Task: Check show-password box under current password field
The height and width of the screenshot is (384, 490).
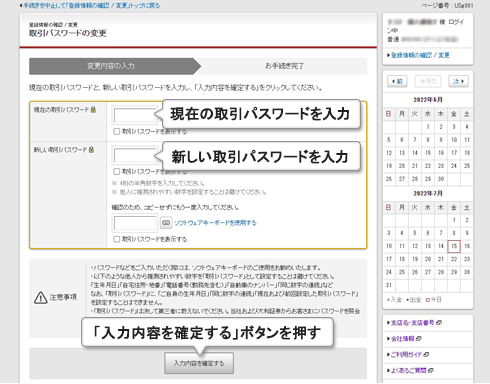Action: 117,132
